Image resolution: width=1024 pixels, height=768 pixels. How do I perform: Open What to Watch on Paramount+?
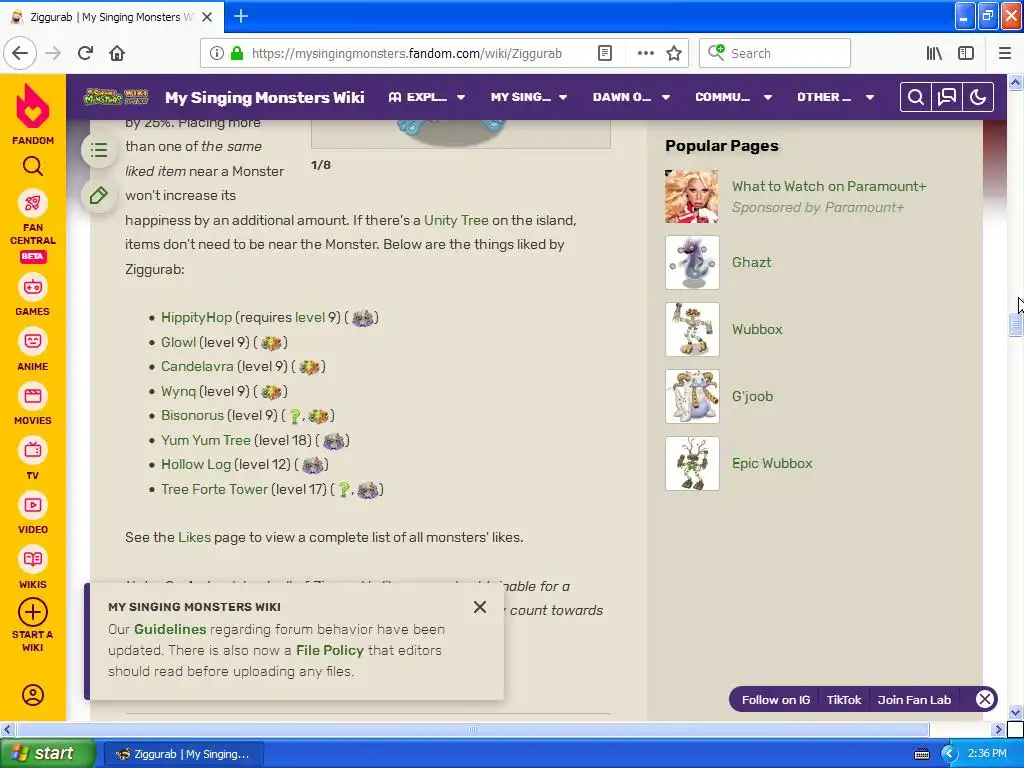pos(829,186)
